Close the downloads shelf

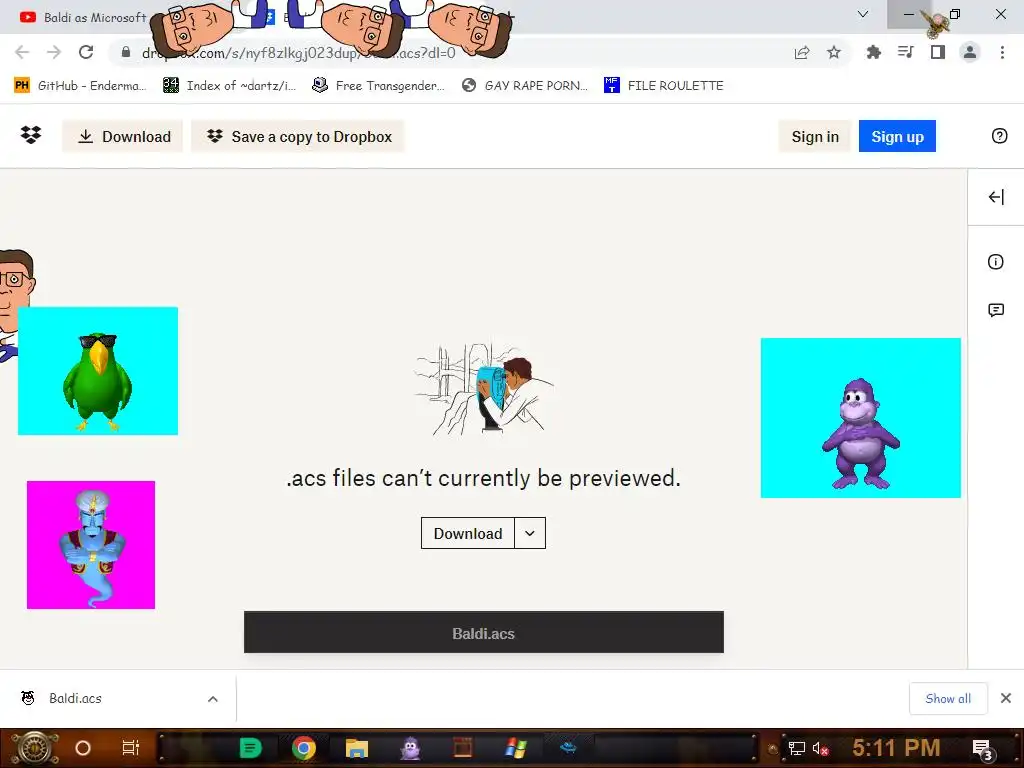click(x=1006, y=699)
